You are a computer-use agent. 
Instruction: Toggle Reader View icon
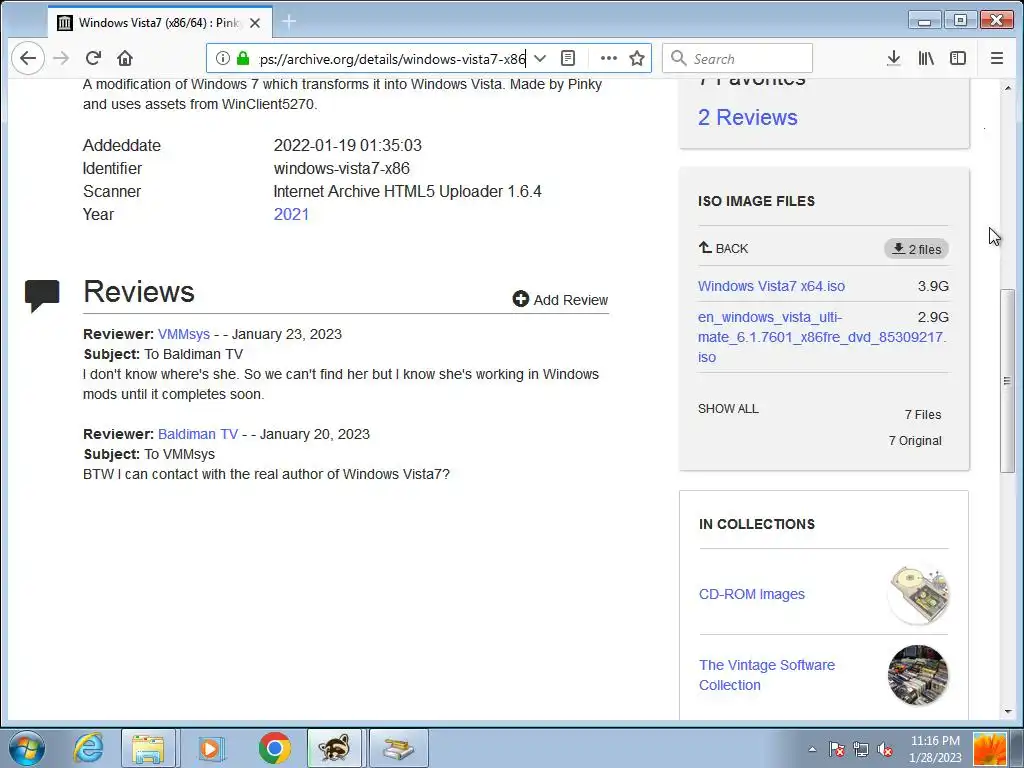point(568,59)
